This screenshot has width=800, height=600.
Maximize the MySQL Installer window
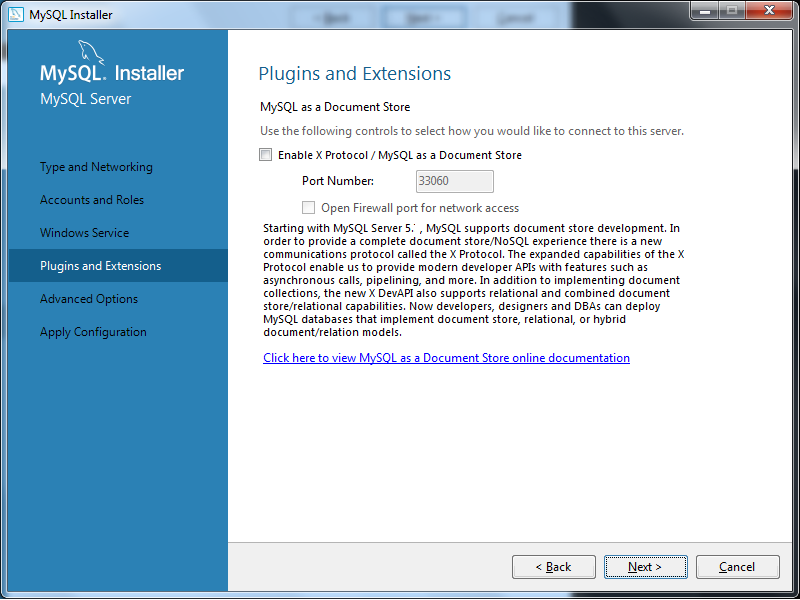point(732,11)
